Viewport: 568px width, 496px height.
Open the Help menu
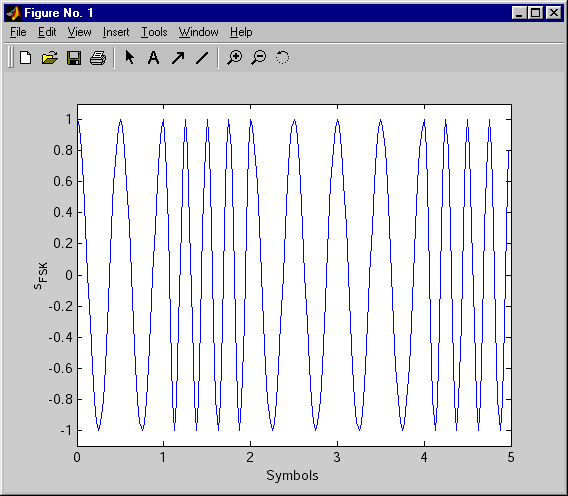click(x=241, y=32)
